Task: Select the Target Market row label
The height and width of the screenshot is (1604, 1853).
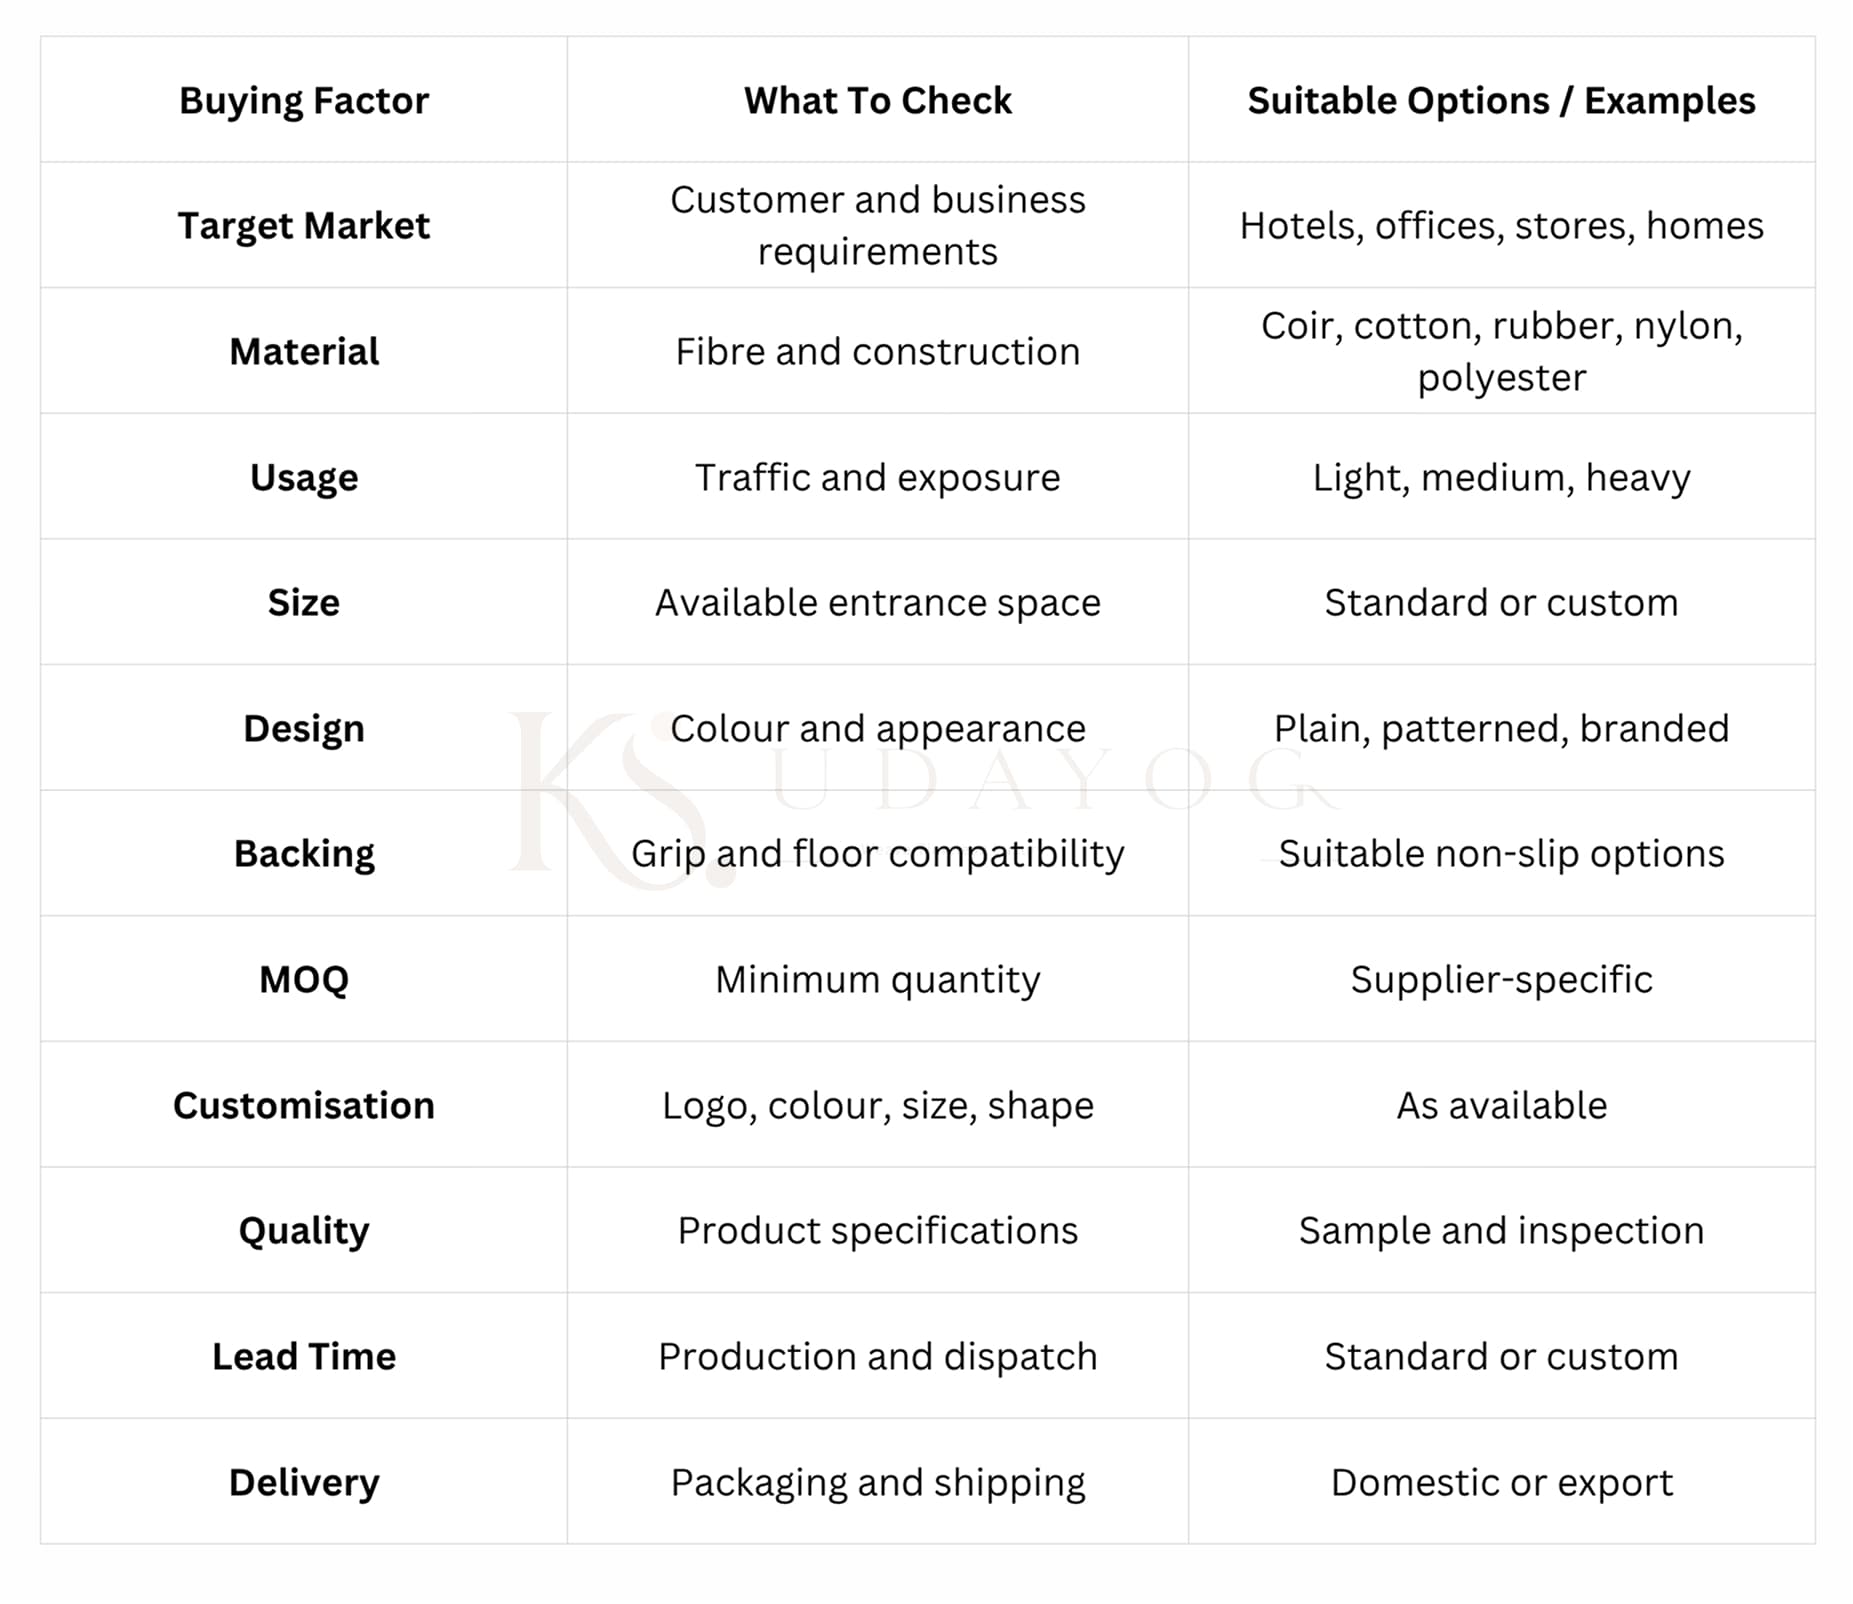Action: coord(303,226)
